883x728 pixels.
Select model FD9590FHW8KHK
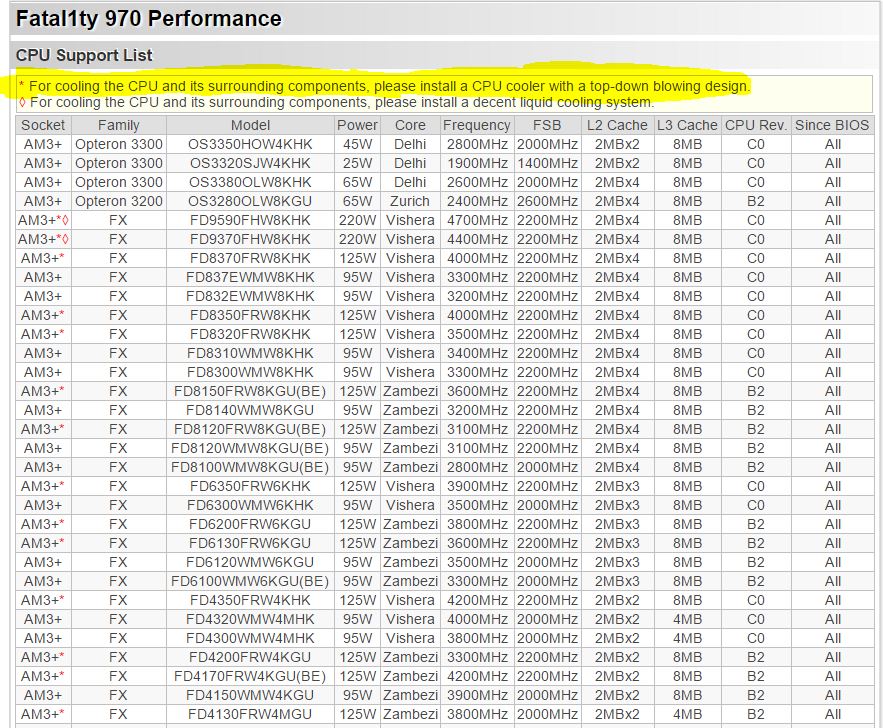pyautogui.click(x=250, y=220)
